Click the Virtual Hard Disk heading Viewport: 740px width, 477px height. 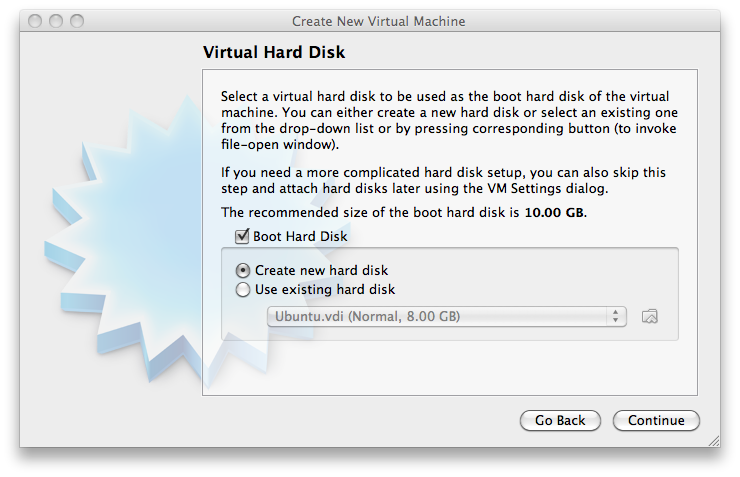point(274,52)
